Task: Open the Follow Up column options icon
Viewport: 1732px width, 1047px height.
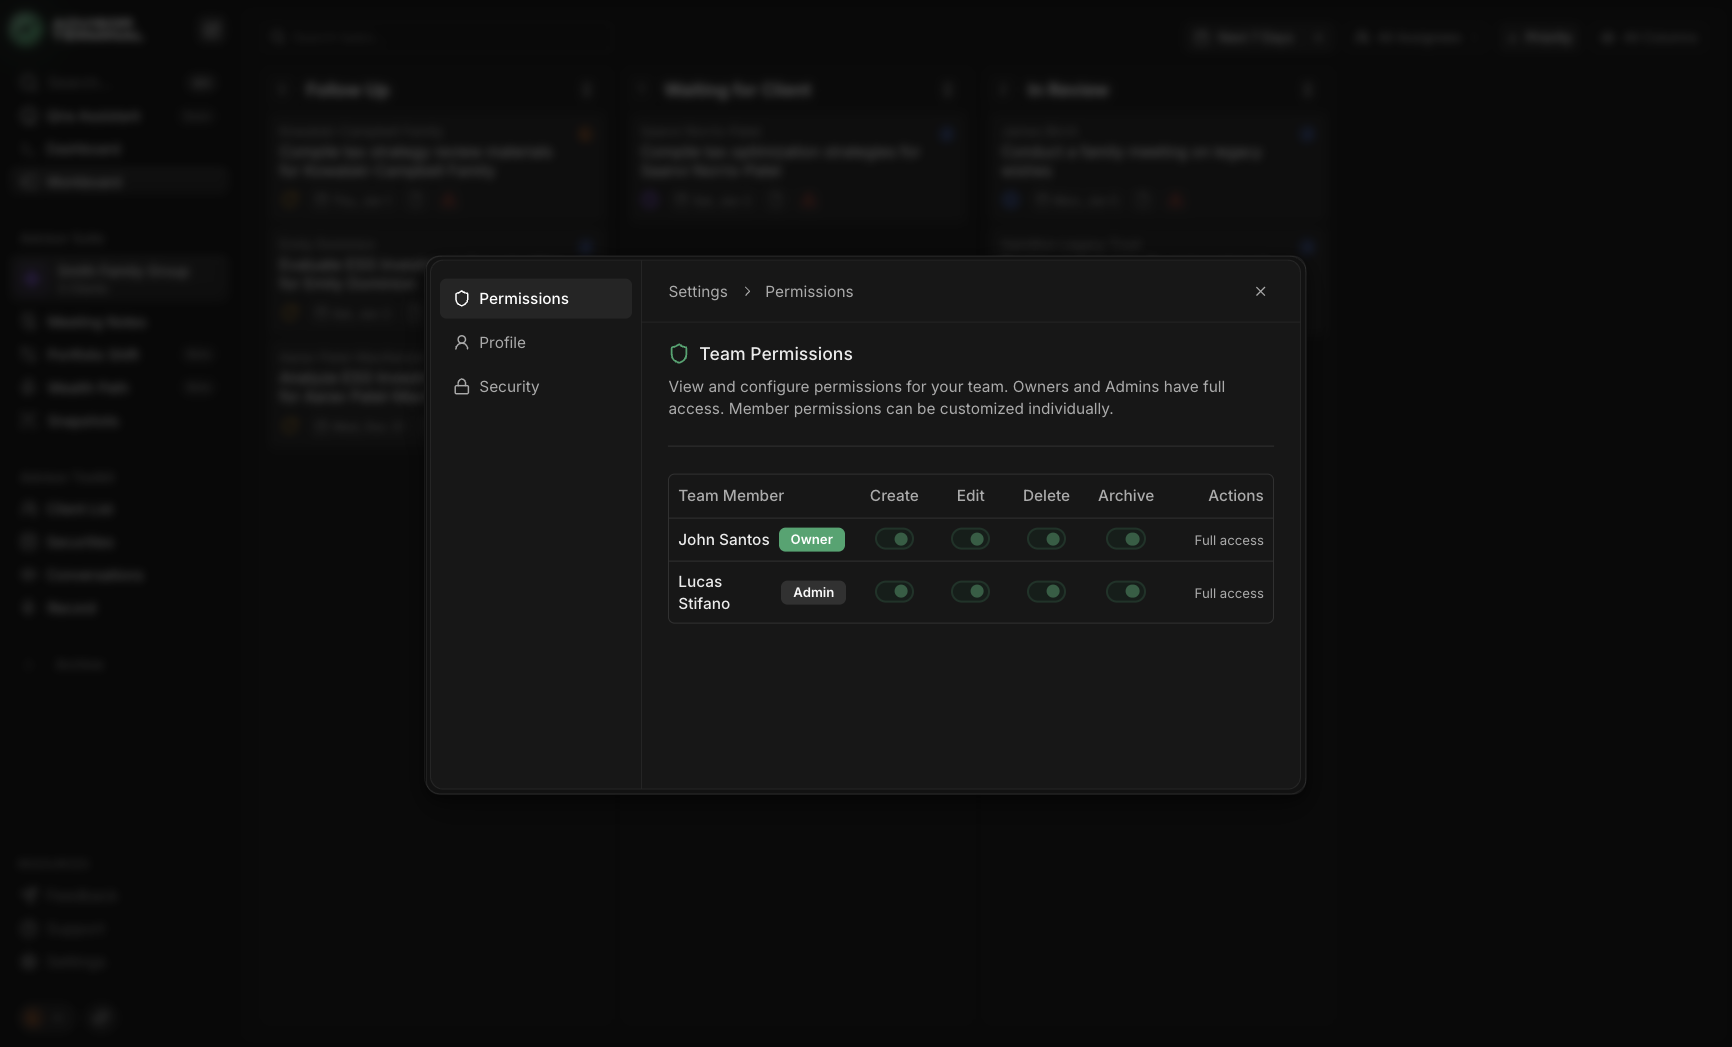Action: tap(587, 90)
